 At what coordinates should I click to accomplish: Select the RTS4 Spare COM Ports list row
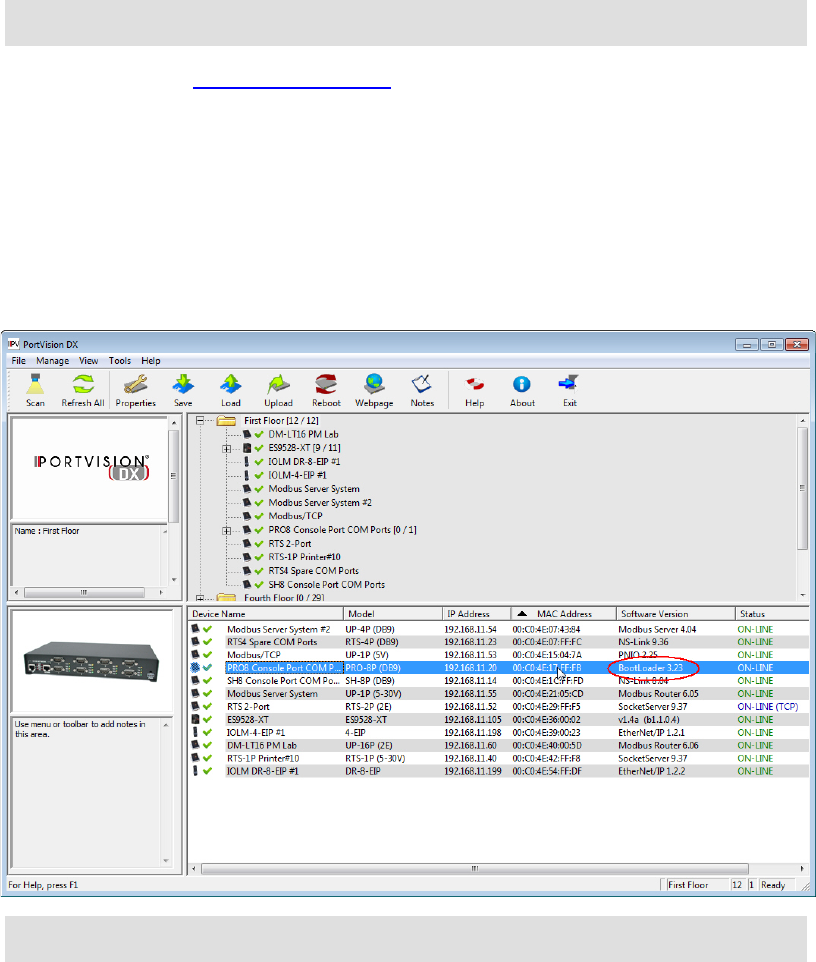tap(498, 642)
